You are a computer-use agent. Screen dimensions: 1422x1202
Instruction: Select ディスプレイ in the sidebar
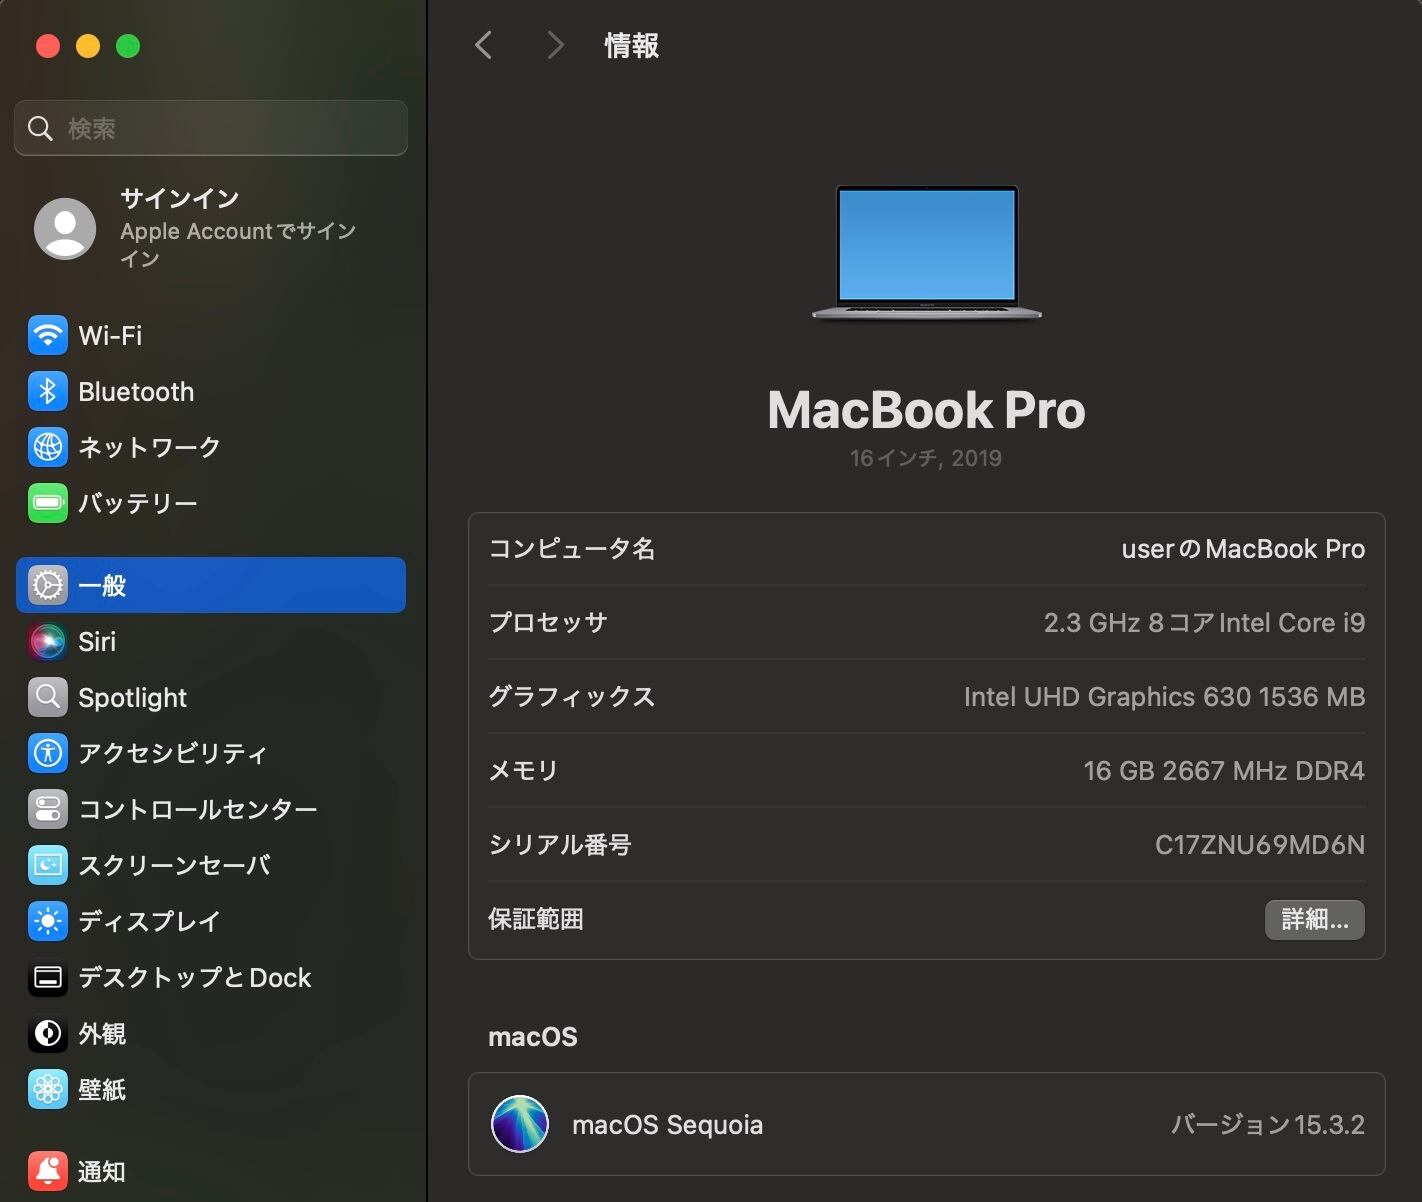click(x=211, y=921)
